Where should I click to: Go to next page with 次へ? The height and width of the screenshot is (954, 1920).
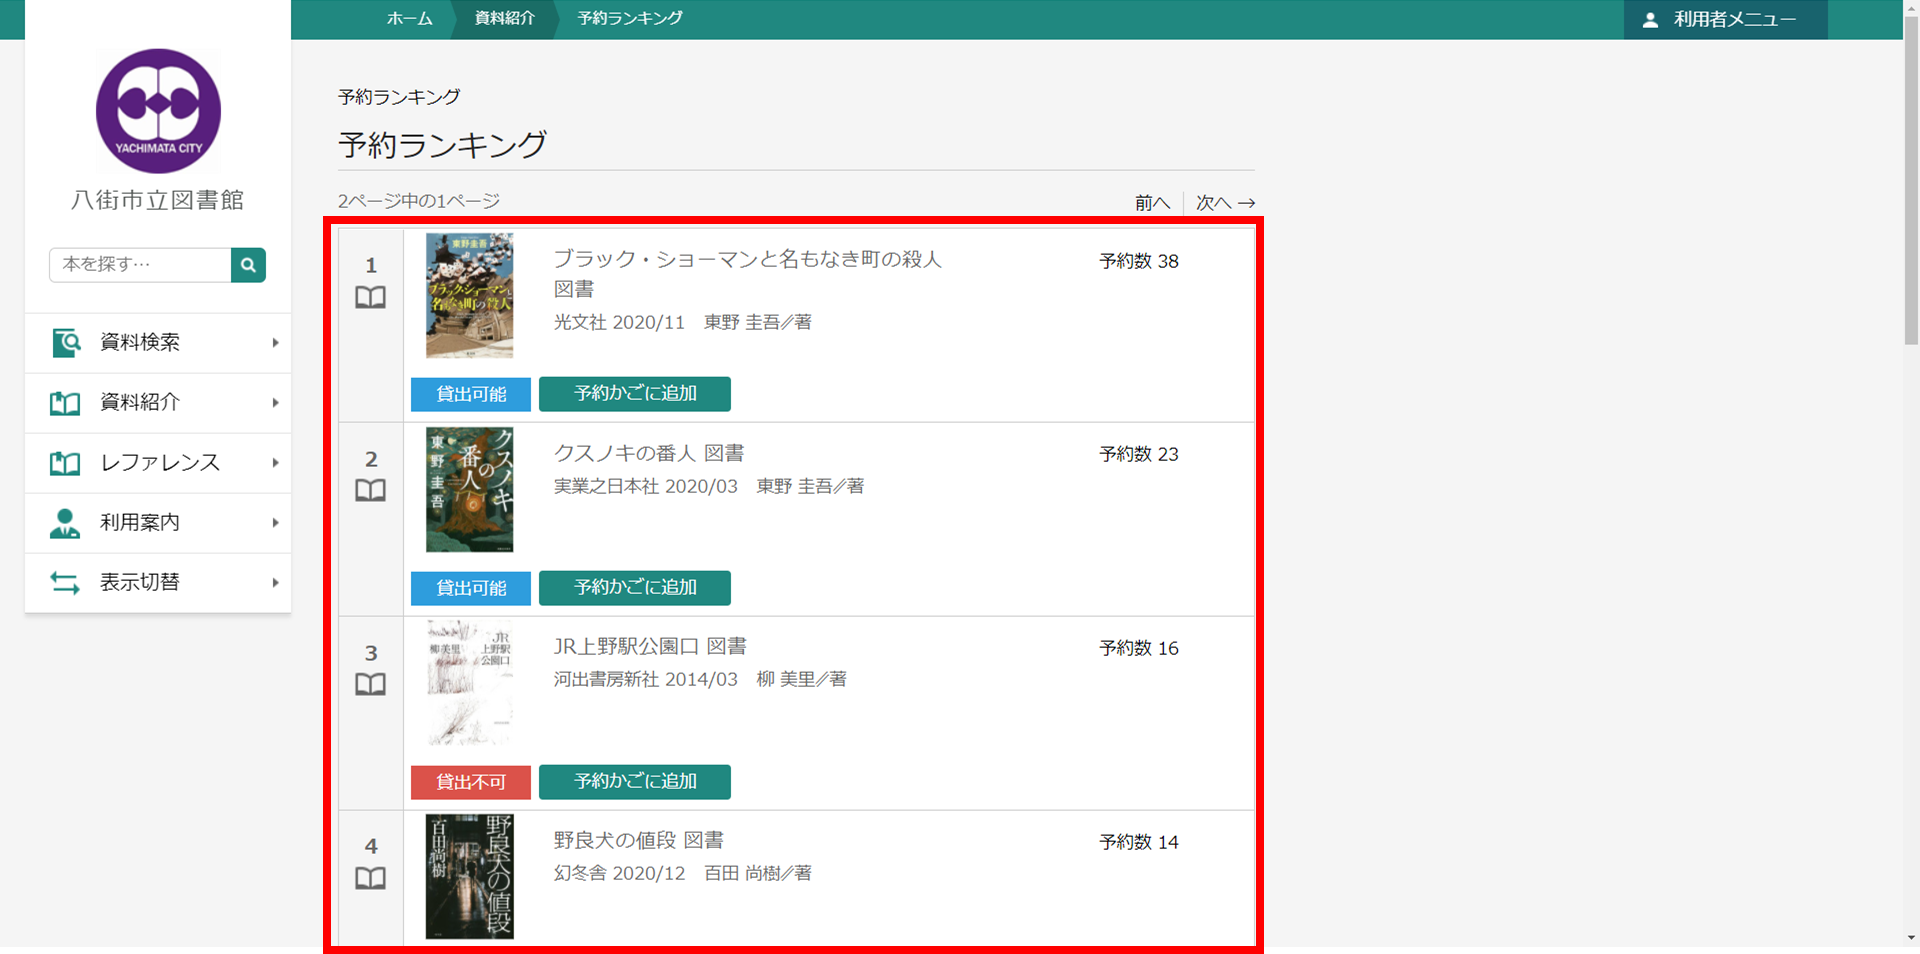(1225, 203)
